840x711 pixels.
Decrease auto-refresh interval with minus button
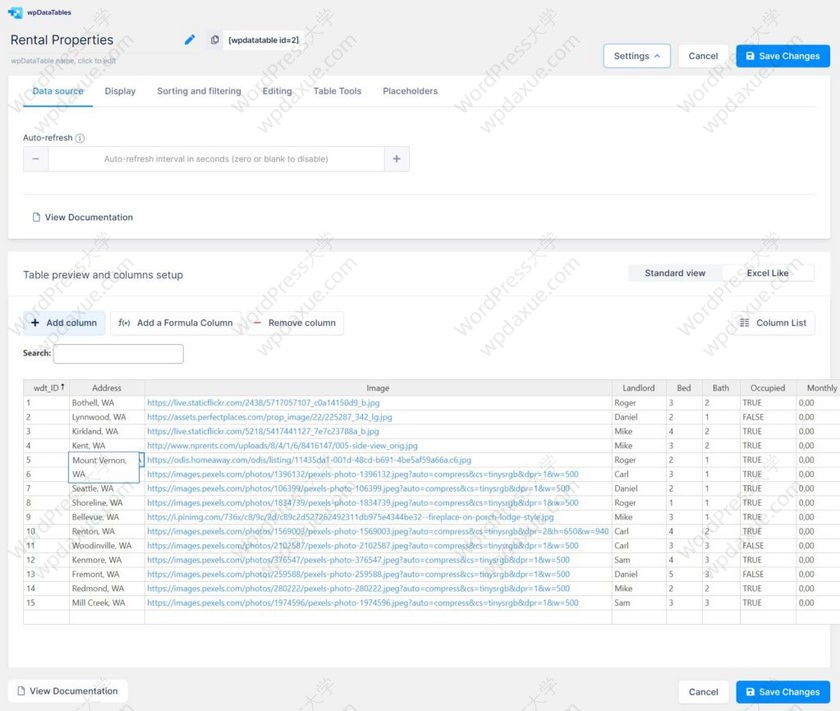pos(36,159)
